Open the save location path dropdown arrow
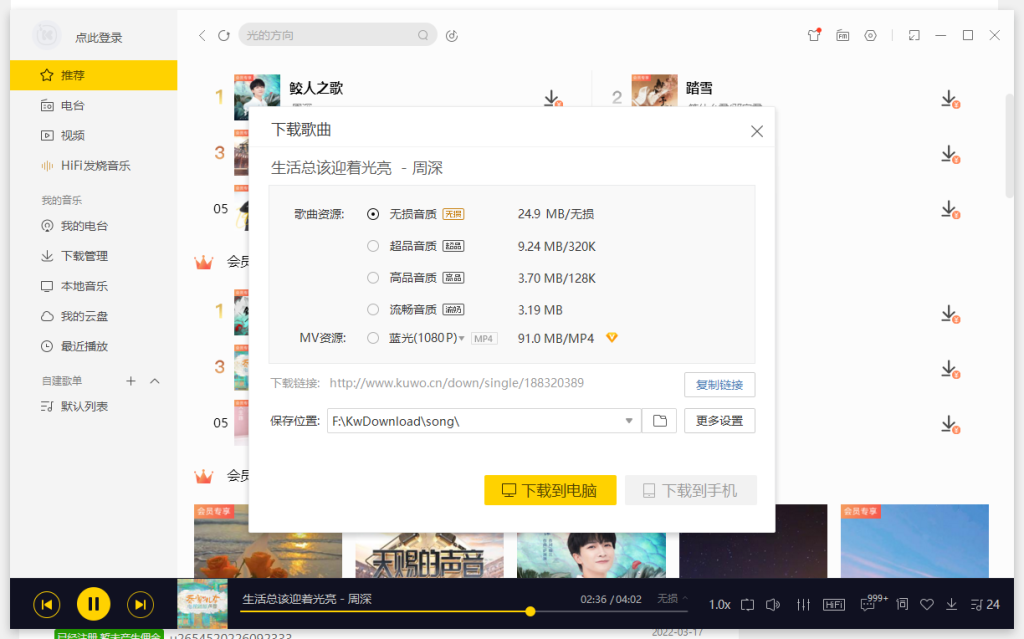The height and width of the screenshot is (639, 1024). pyautogui.click(x=629, y=421)
